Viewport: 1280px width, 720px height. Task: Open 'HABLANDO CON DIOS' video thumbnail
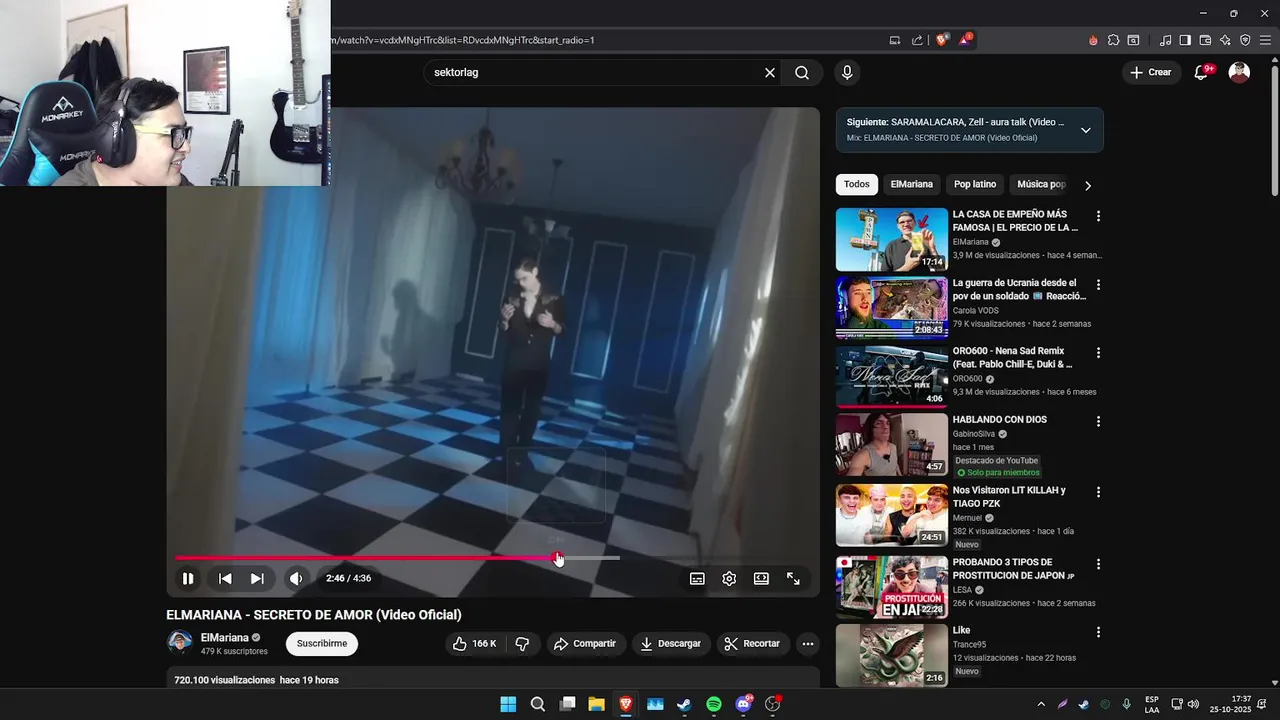(x=892, y=445)
